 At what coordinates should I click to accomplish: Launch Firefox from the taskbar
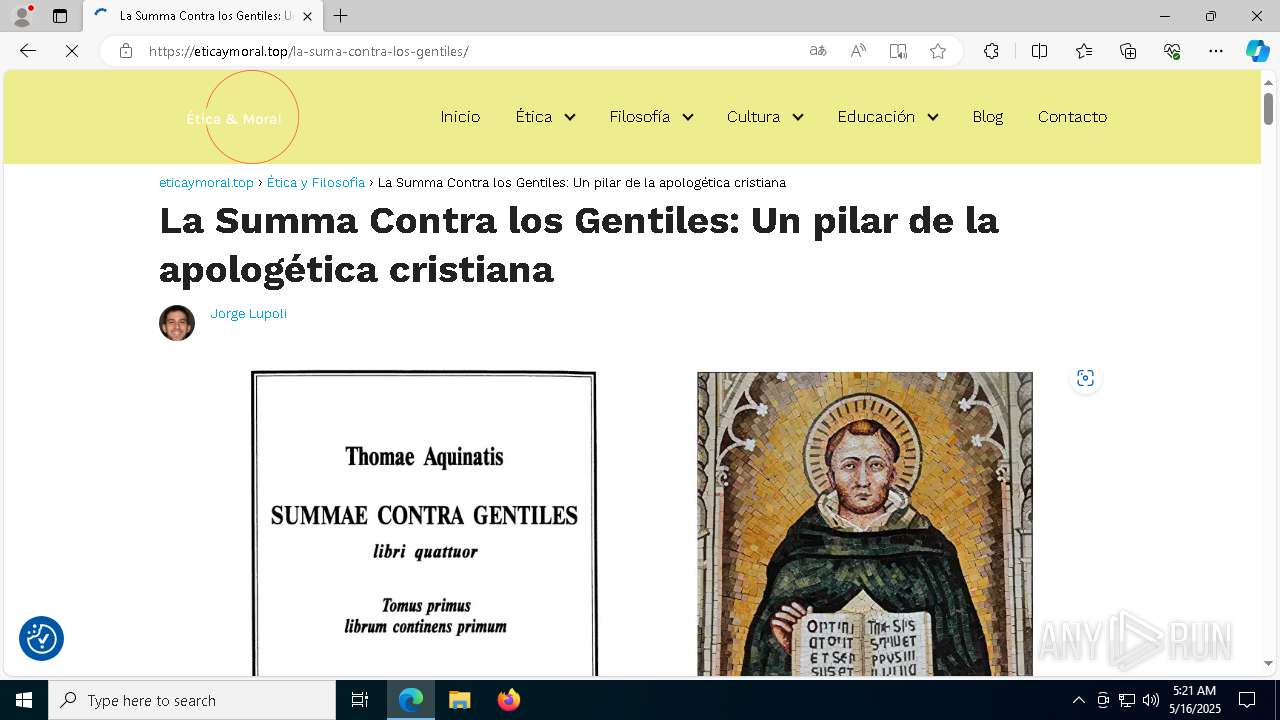(509, 700)
